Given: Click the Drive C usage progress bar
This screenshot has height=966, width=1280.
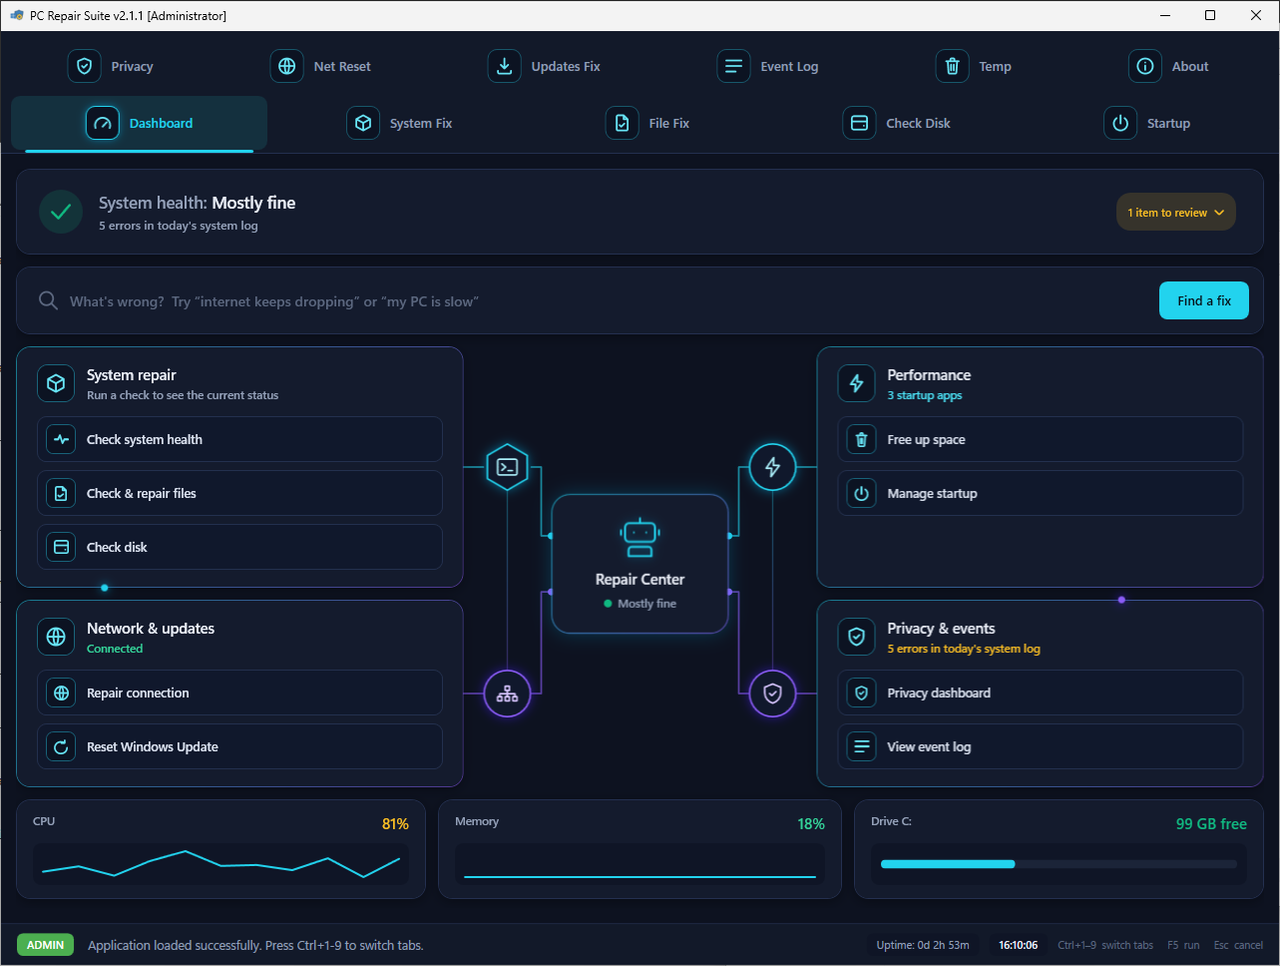Looking at the screenshot, I should click(1059, 864).
